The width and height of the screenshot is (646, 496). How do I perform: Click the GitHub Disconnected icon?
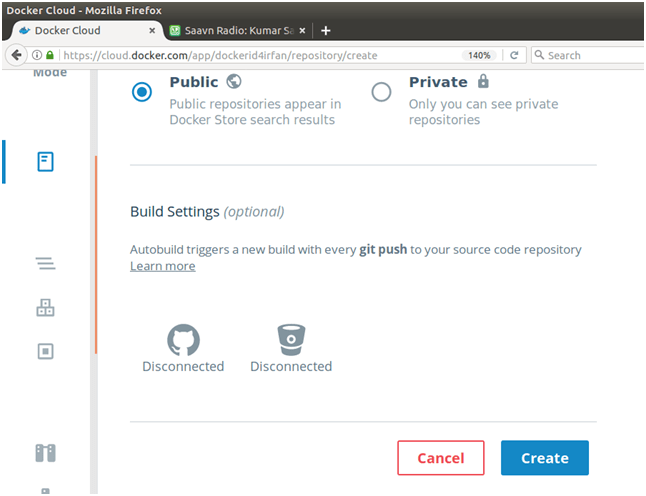[183, 340]
